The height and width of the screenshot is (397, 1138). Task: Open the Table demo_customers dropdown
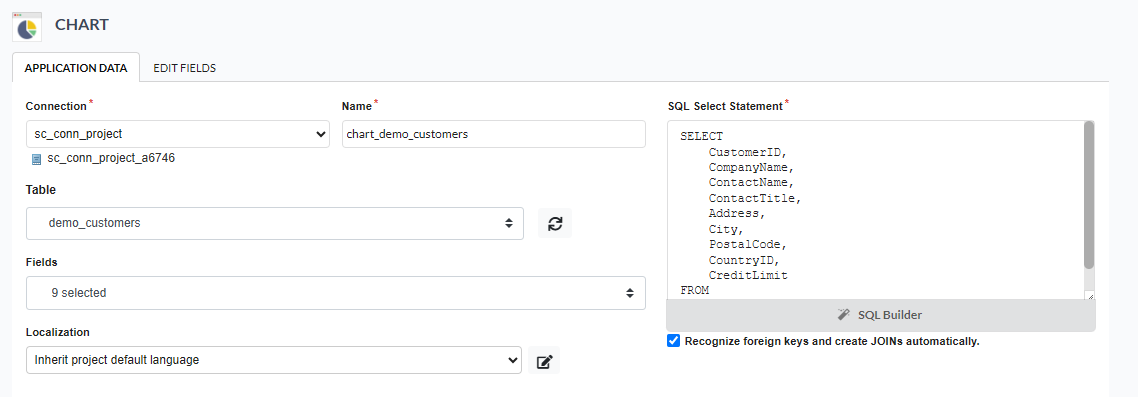274,224
